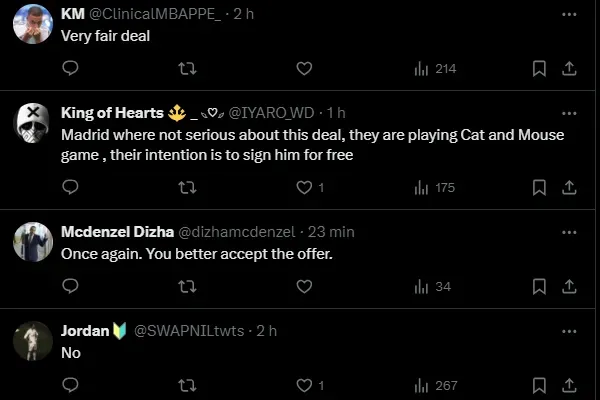Open more options for KM's tweet
This screenshot has height=400, width=600.
pos(569,14)
